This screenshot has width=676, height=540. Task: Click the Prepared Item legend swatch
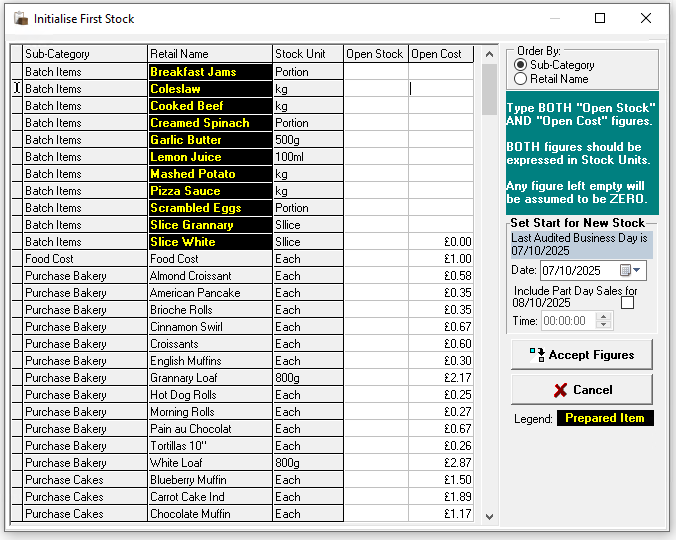(604, 418)
